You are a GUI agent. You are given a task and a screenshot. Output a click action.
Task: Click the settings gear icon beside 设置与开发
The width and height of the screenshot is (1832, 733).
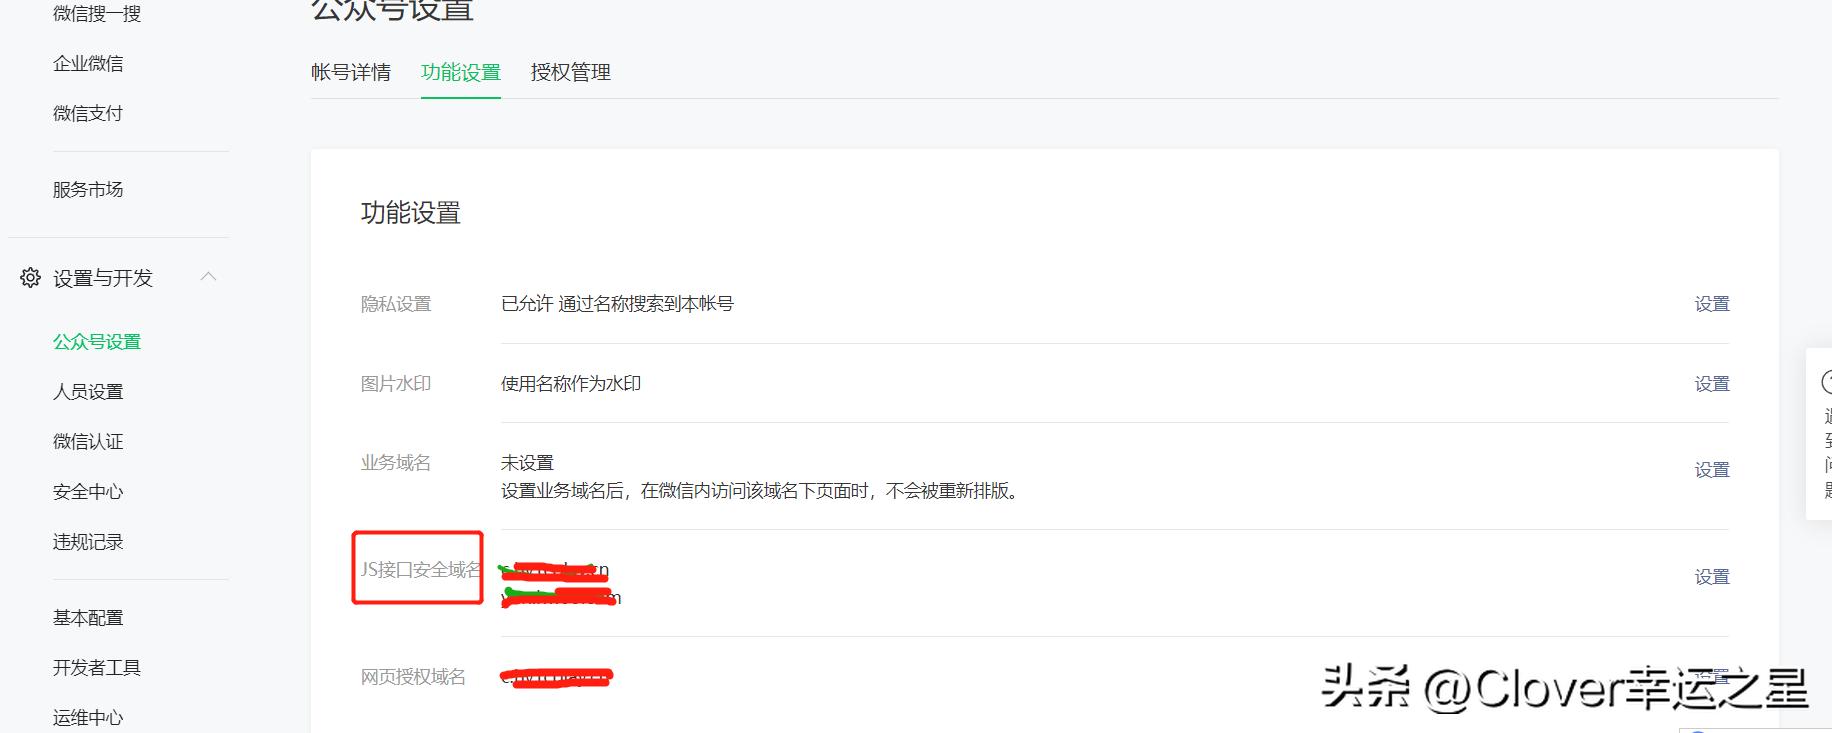(x=31, y=277)
